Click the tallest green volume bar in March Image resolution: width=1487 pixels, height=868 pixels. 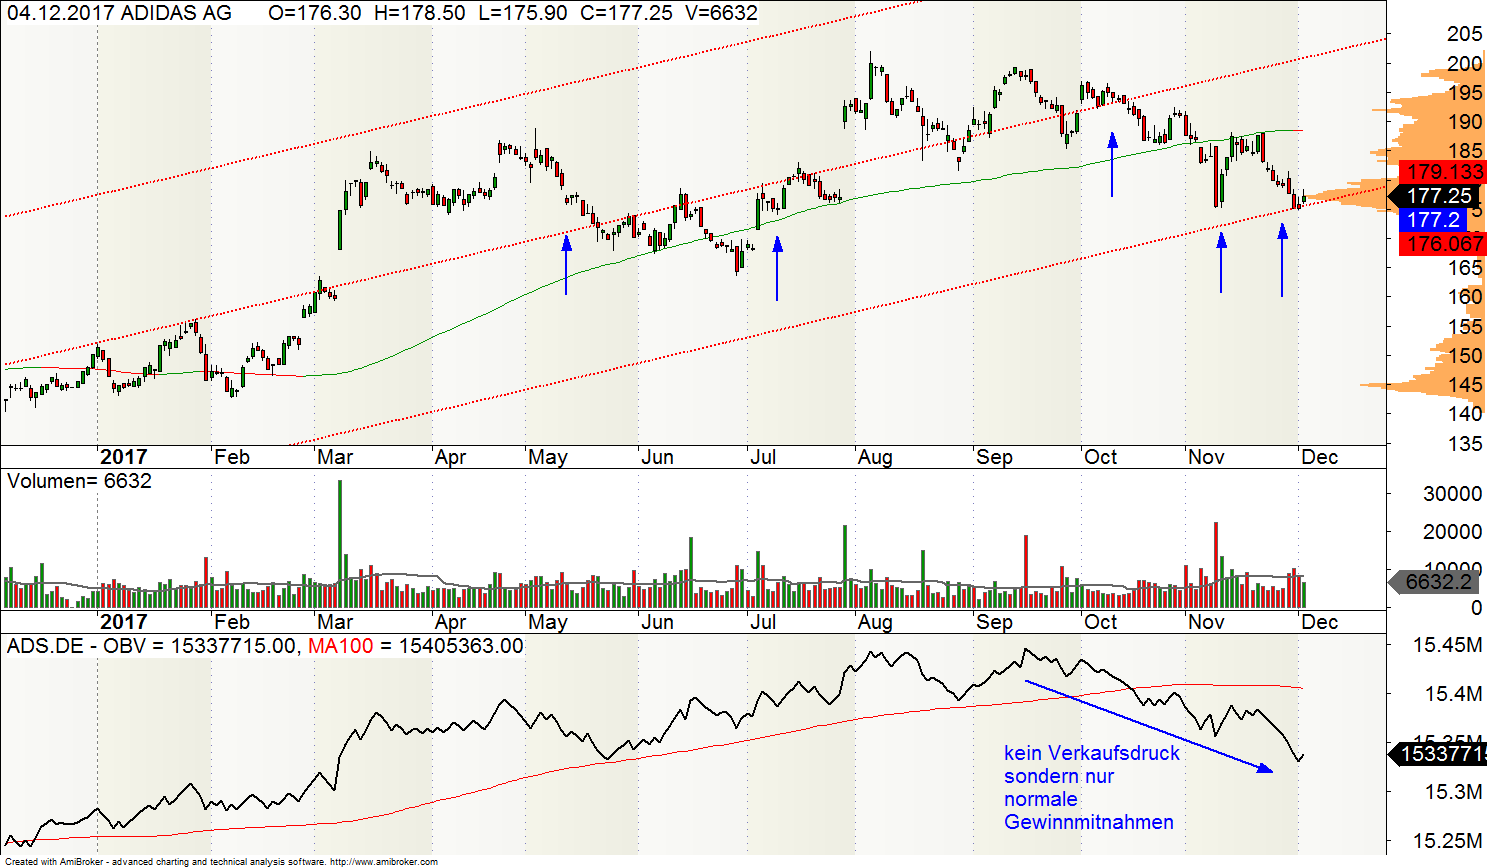(x=340, y=544)
